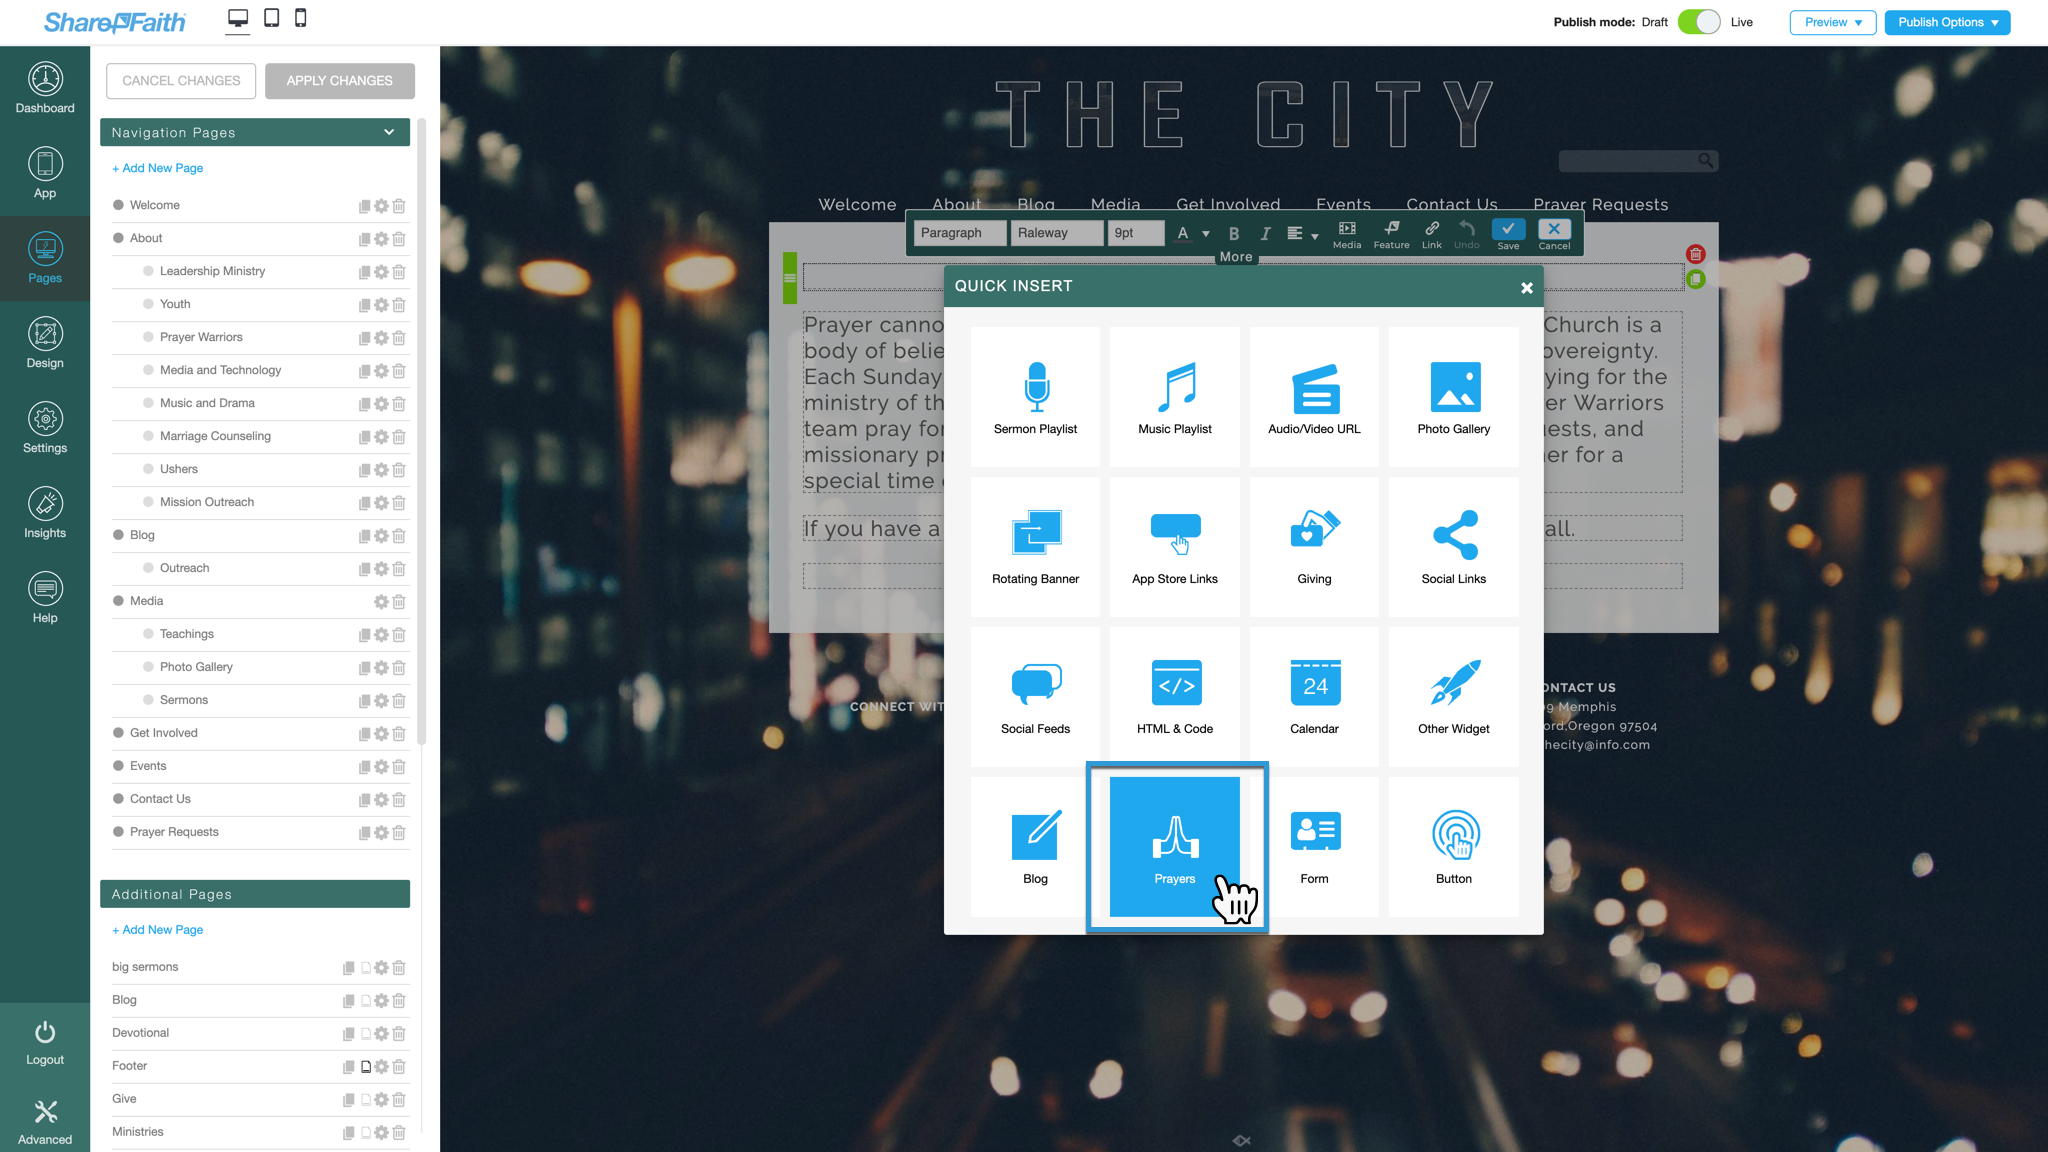Switch to mobile phone preview
This screenshot has height=1152, width=2048.
coord(300,18)
